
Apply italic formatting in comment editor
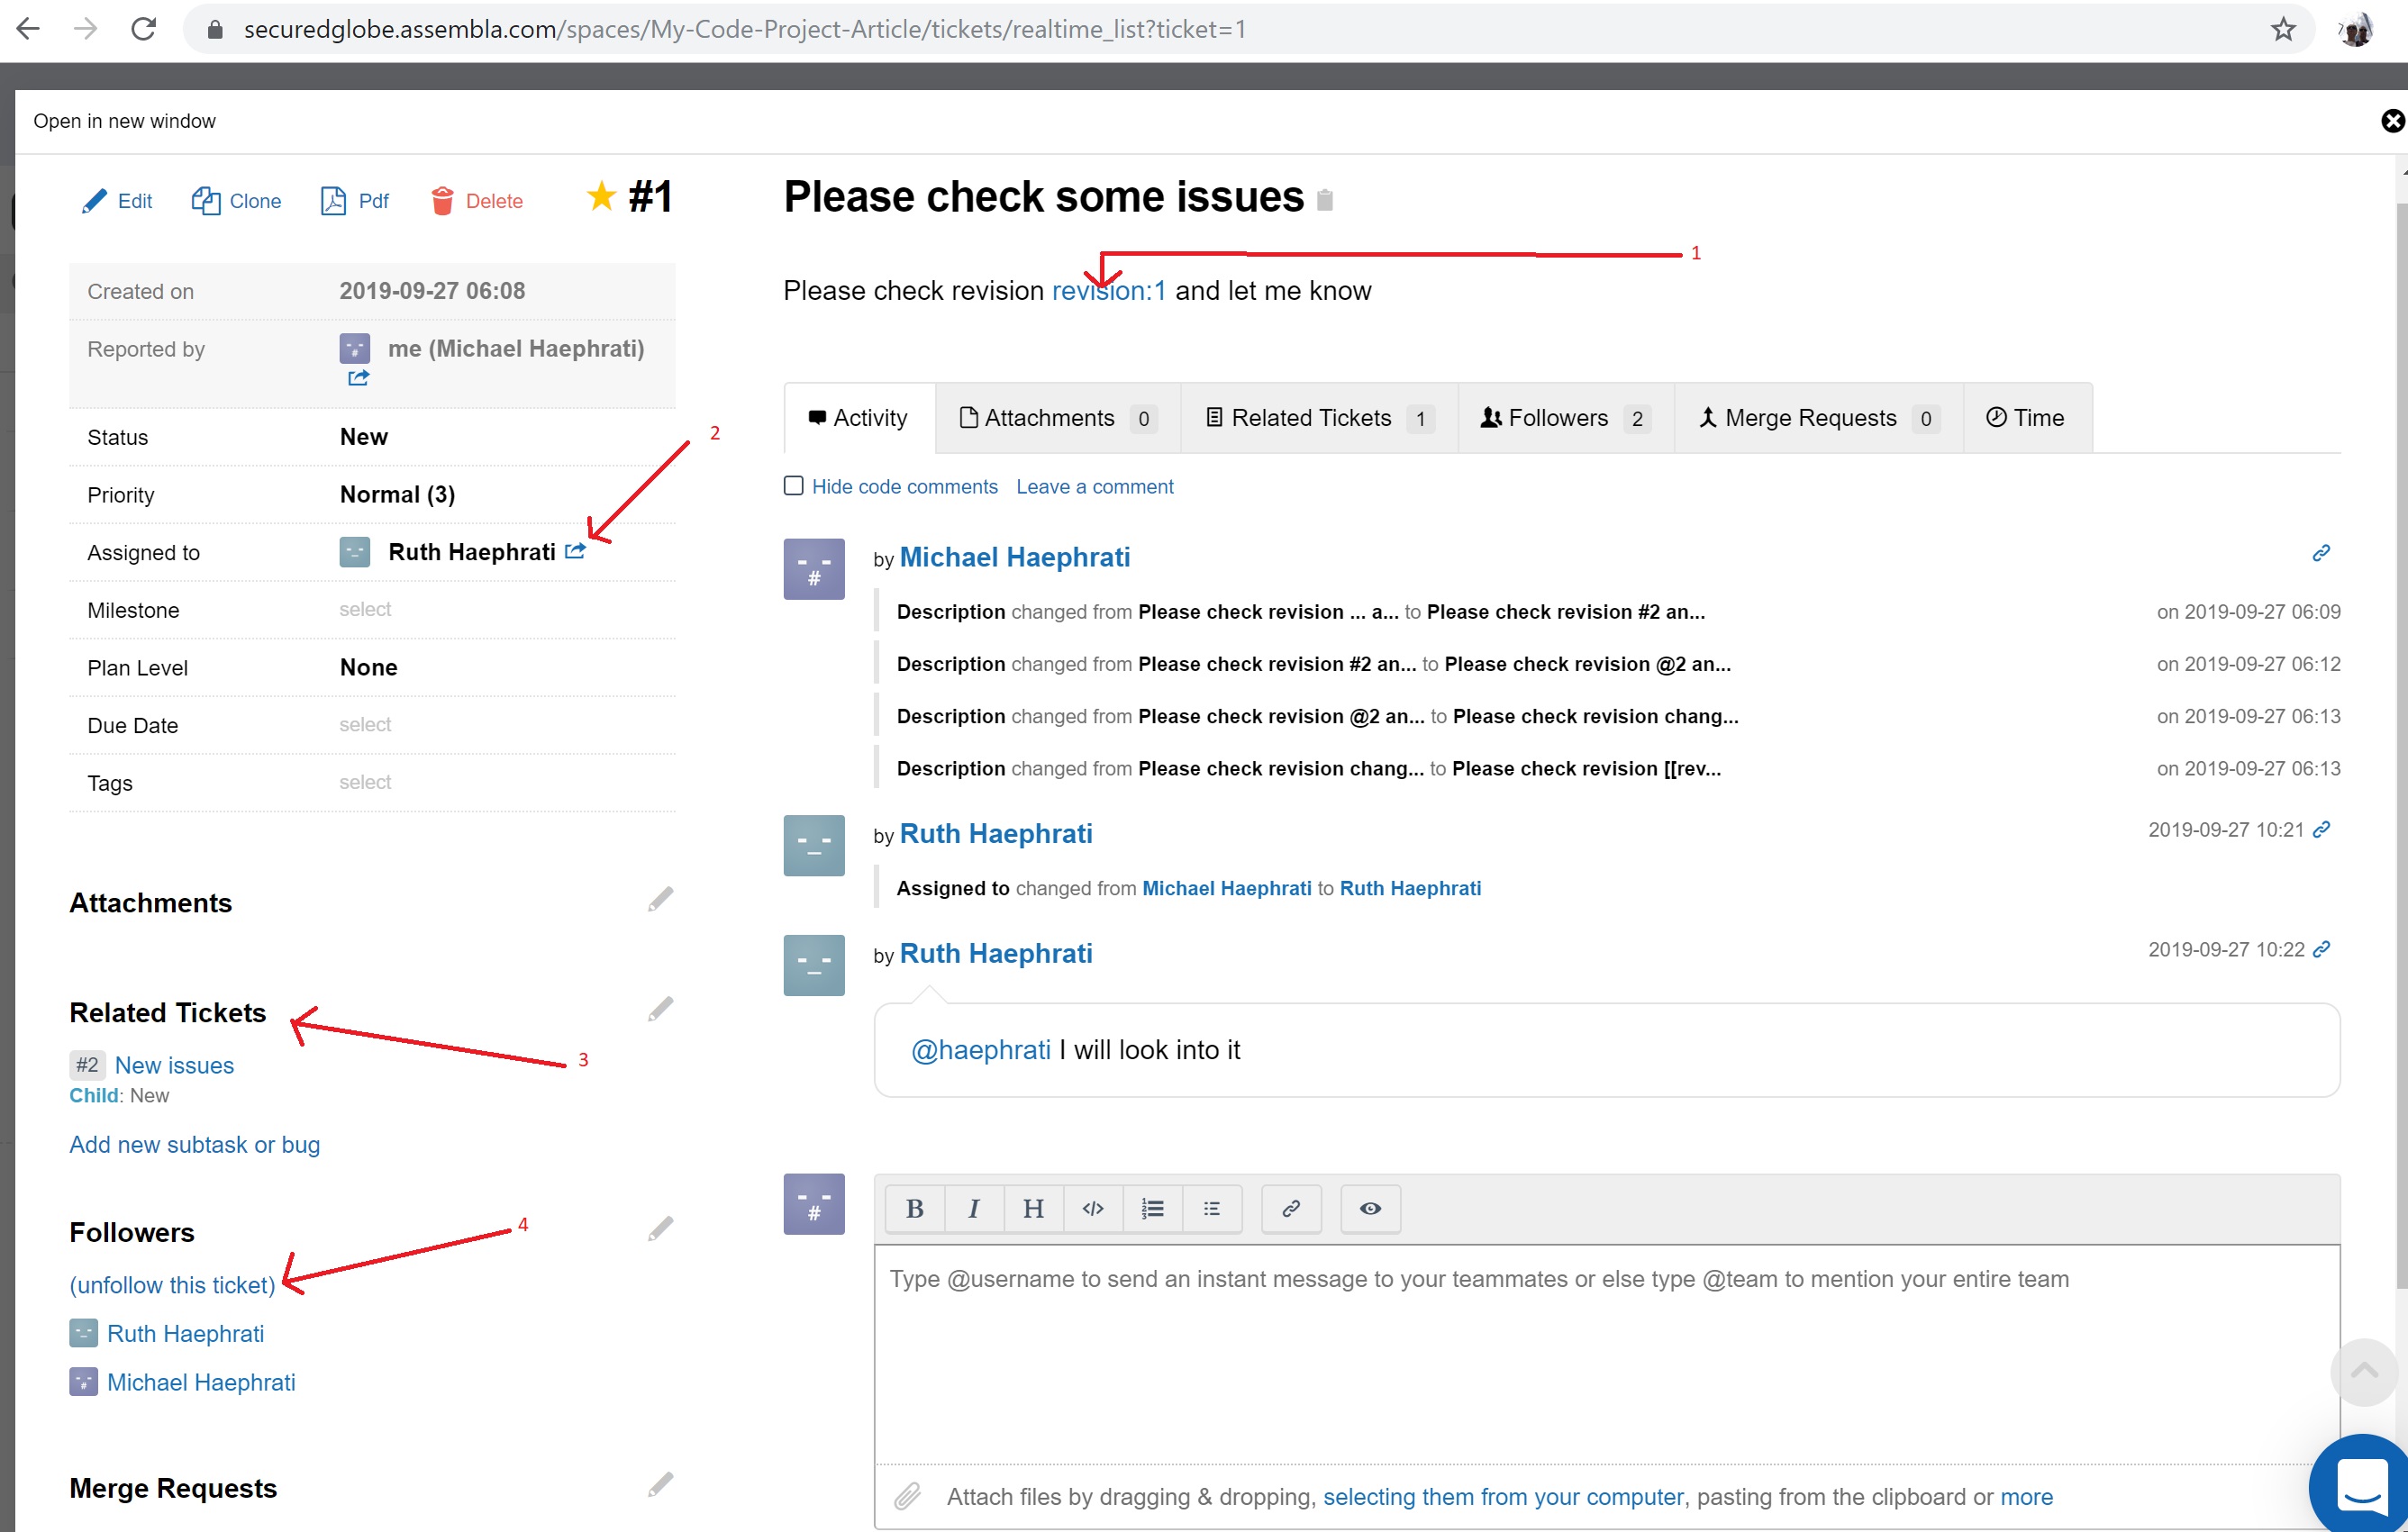[x=973, y=1209]
